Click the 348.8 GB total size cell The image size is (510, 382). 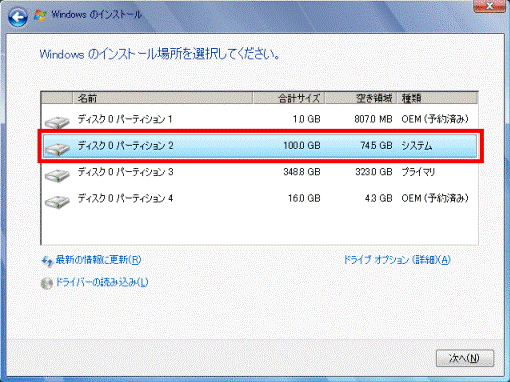302,172
